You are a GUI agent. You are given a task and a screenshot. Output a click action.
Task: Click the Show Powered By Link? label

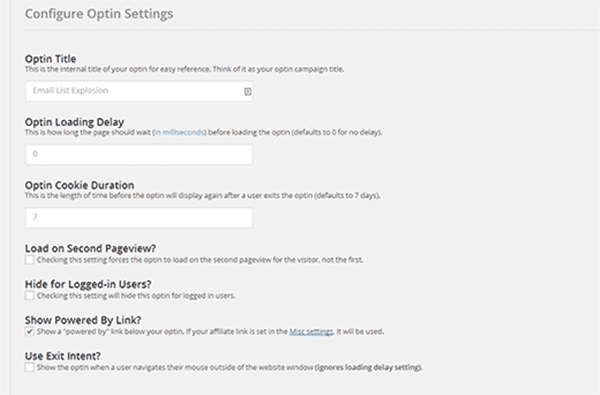(83, 320)
